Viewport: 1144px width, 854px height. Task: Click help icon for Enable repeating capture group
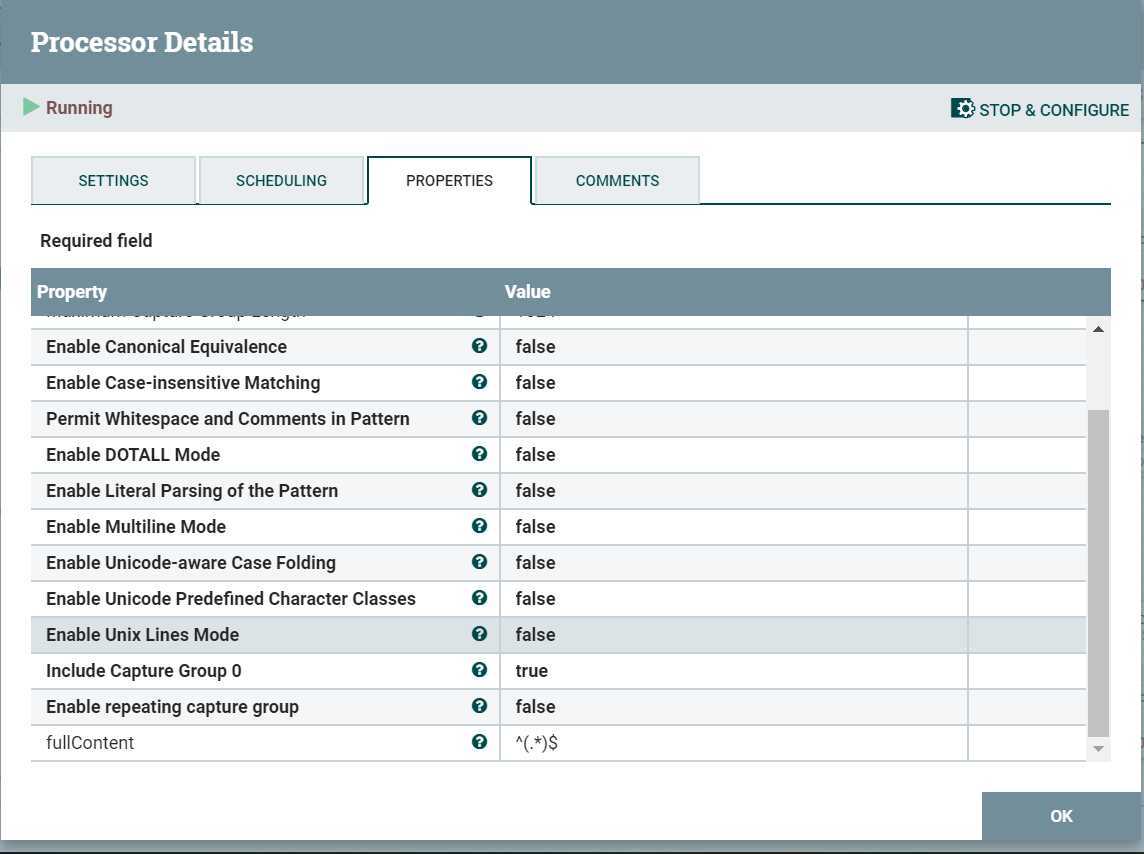pos(479,705)
